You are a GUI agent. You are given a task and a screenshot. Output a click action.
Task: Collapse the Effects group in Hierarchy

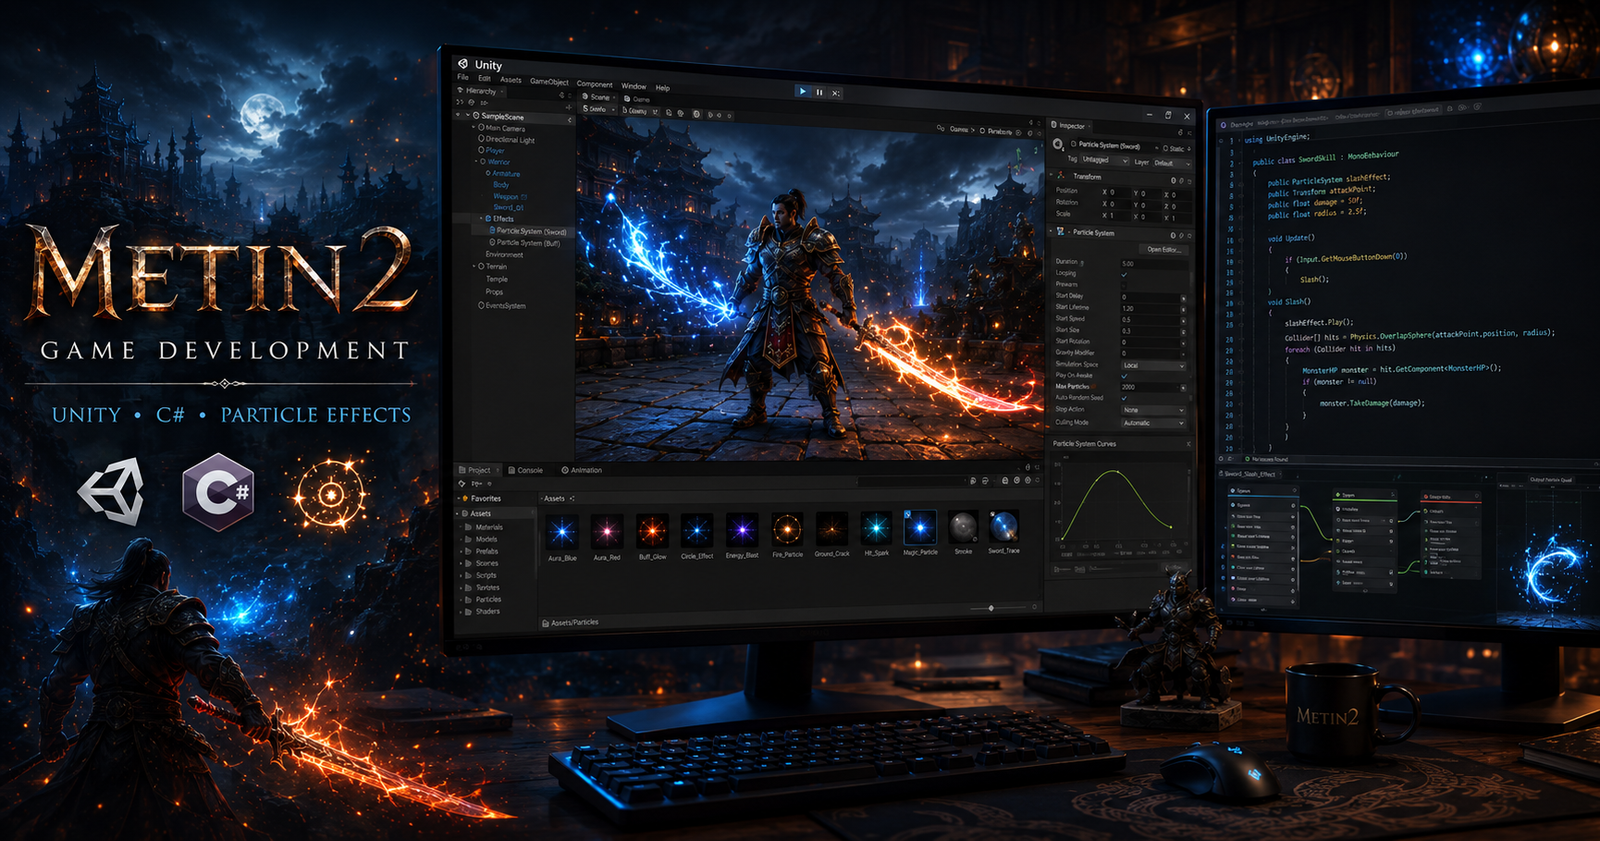tap(480, 218)
